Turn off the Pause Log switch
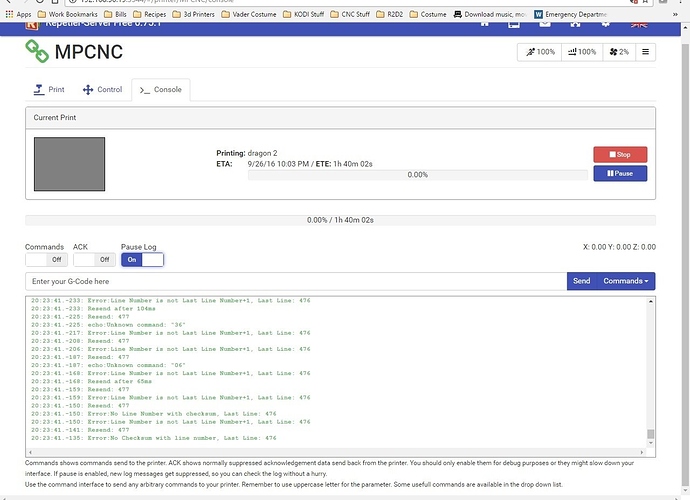This screenshot has height=500, width=690. click(142, 260)
